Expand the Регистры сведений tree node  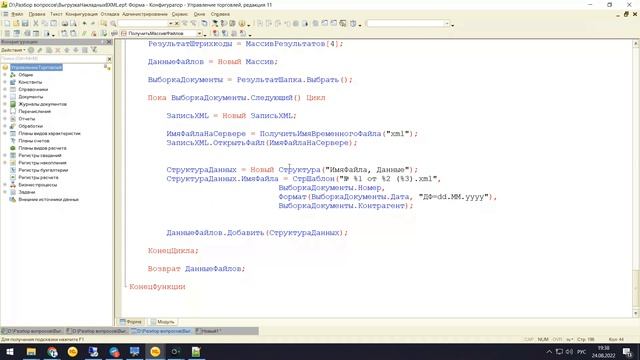[x=5, y=156]
